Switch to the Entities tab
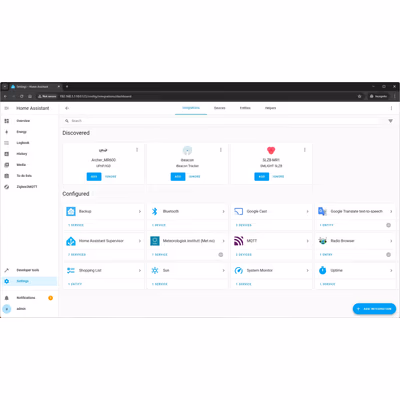The image size is (400, 400). tap(245, 108)
